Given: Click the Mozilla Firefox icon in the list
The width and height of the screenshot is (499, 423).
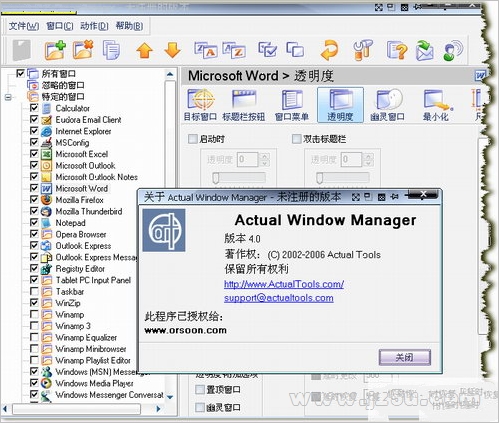Looking at the screenshot, I should point(46,200).
